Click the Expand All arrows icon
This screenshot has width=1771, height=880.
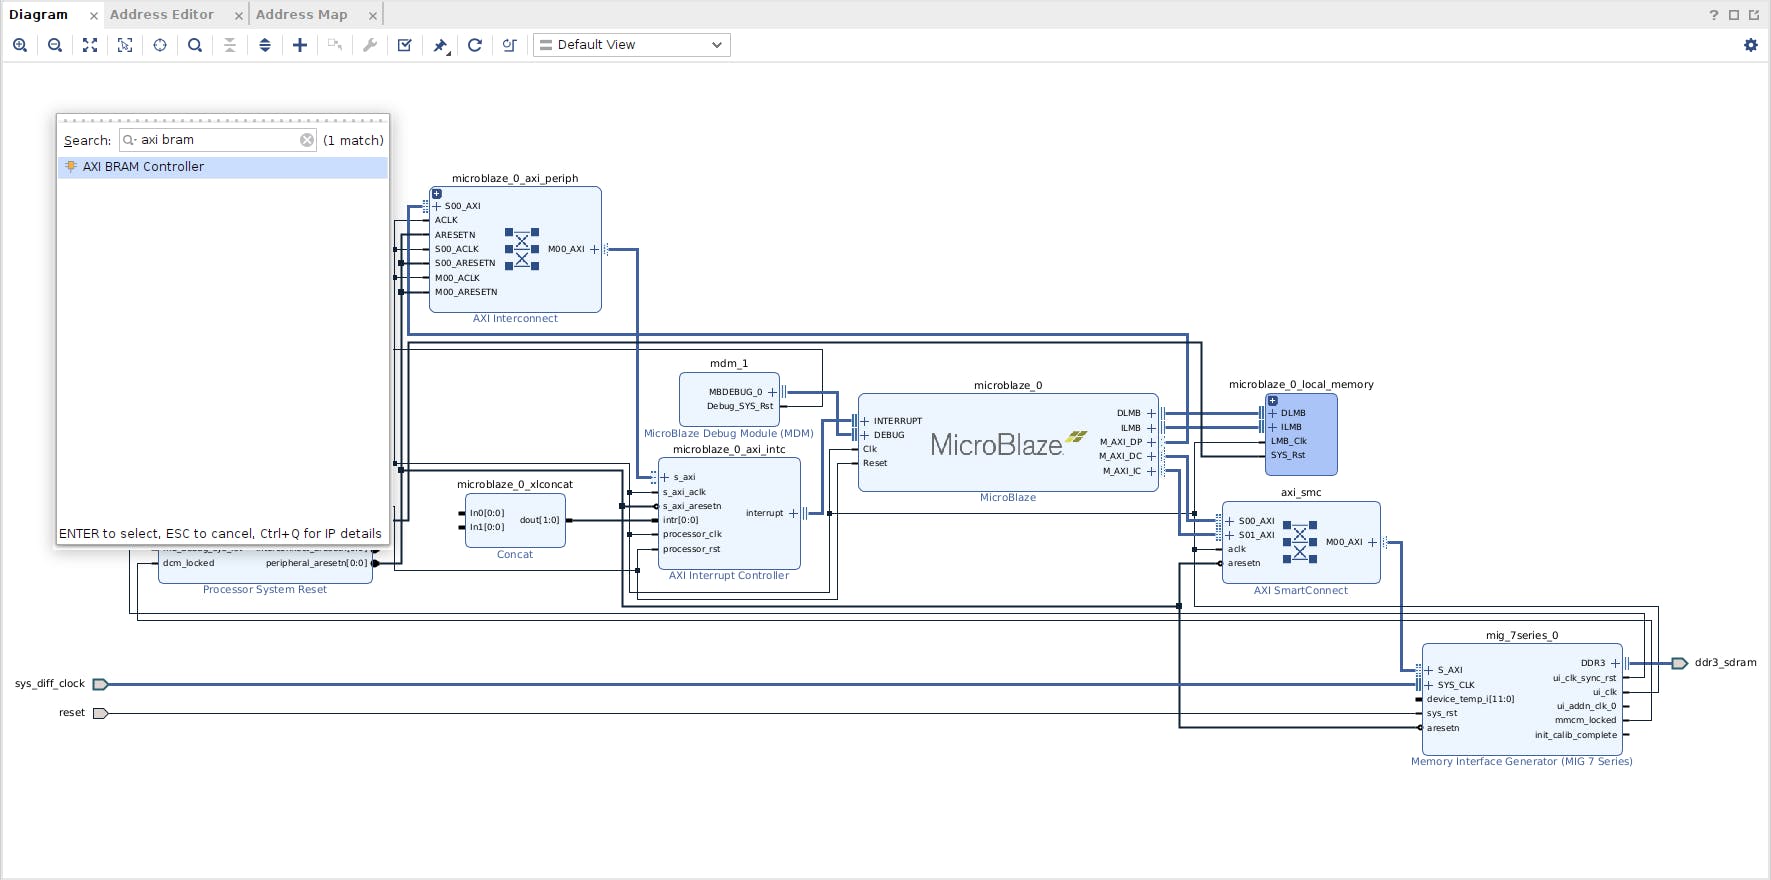click(x=265, y=45)
